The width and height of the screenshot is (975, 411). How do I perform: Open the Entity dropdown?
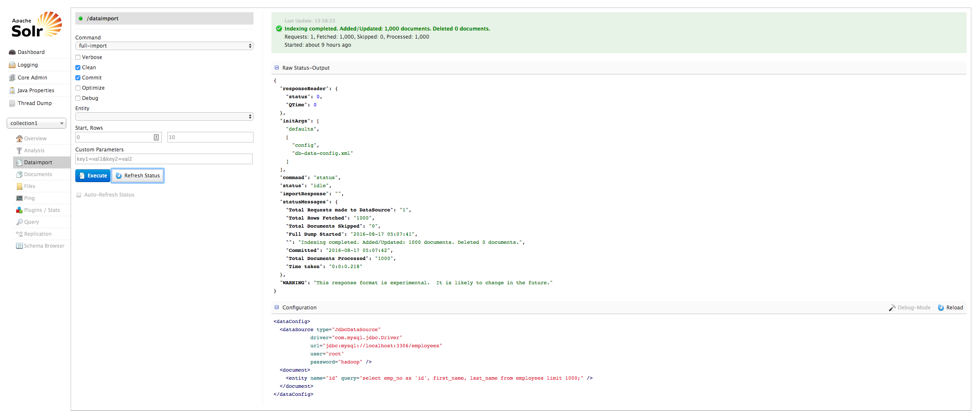pos(164,117)
